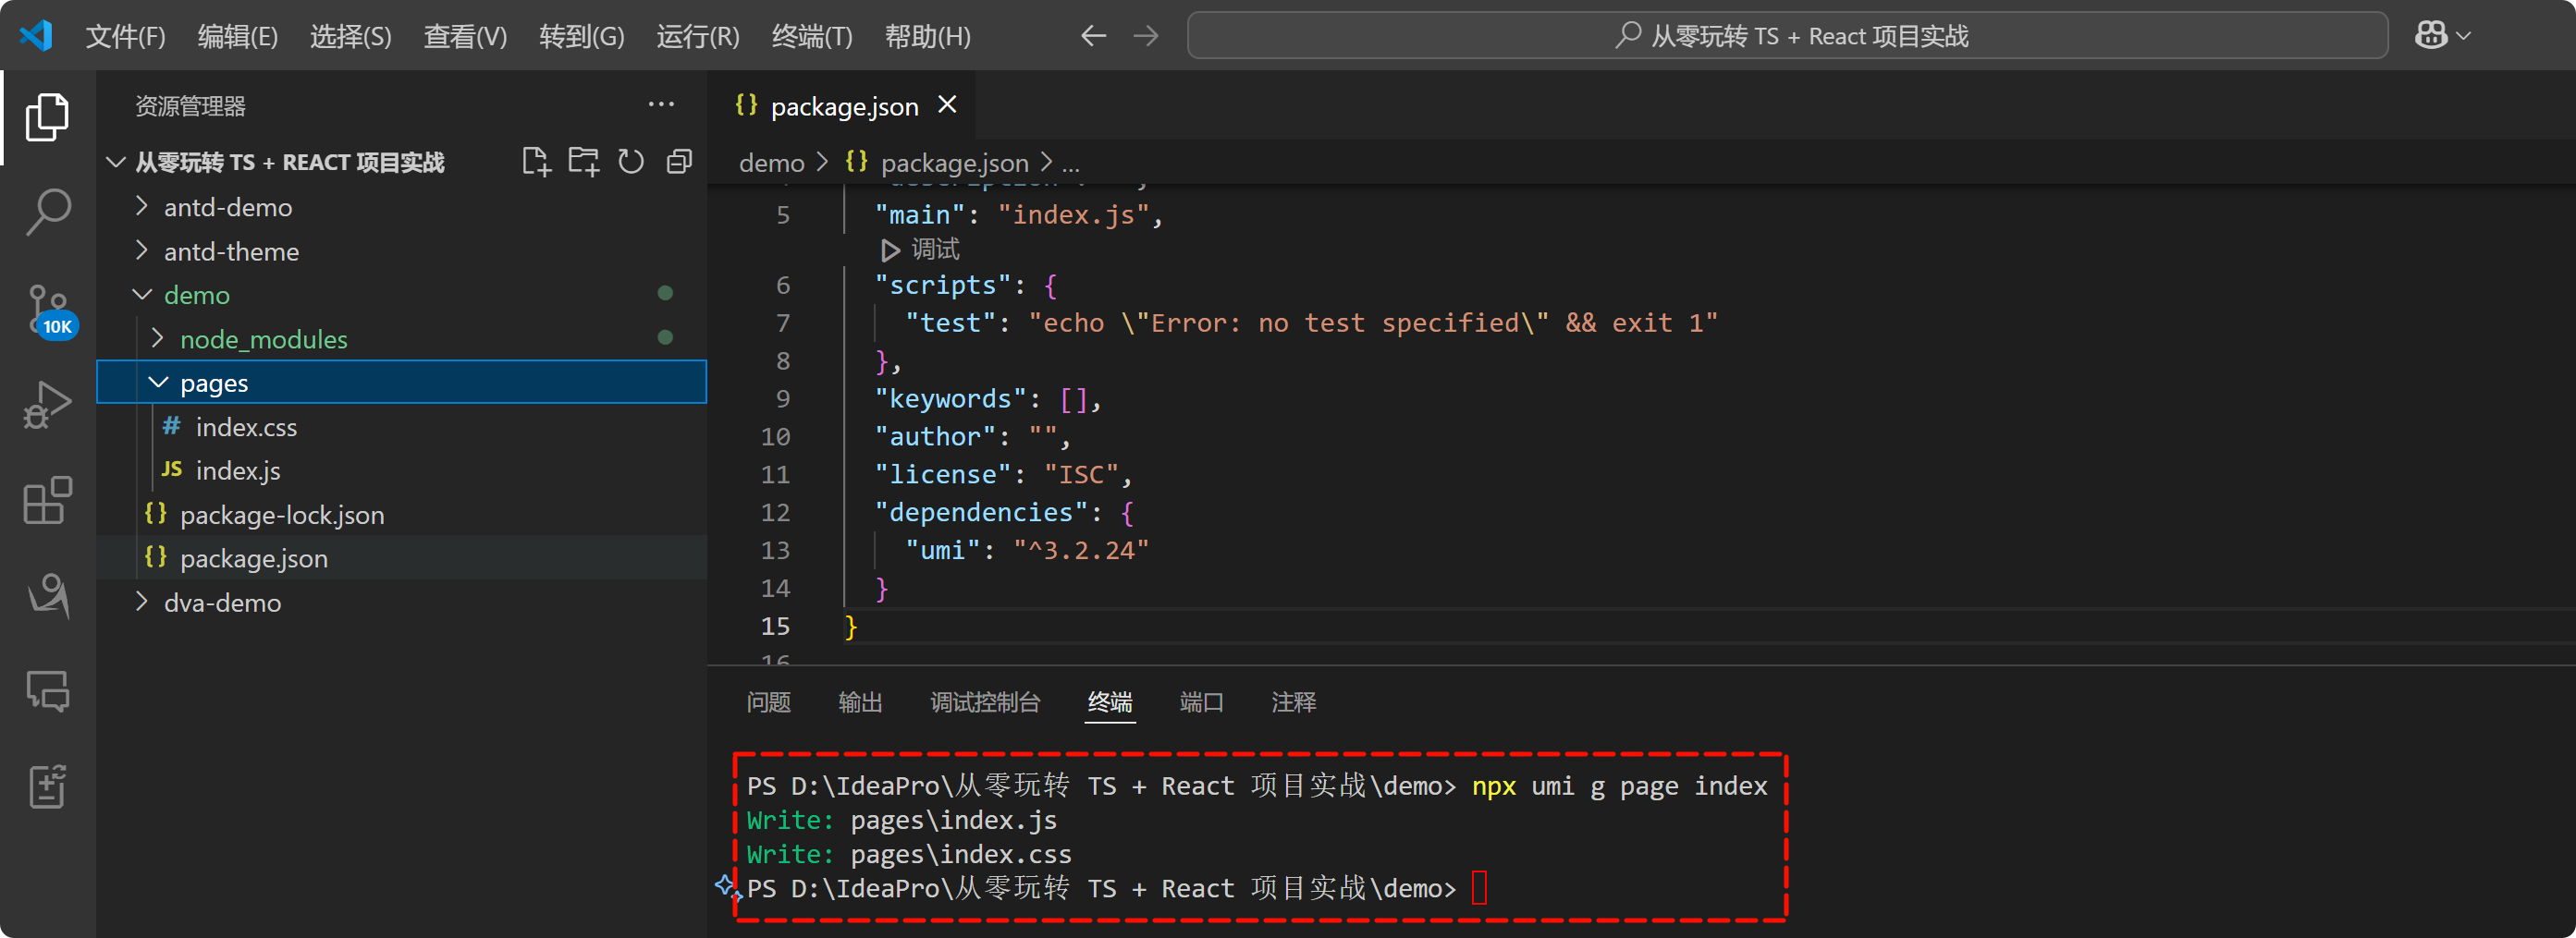Open the 编辑(E) menu
The height and width of the screenshot is (938, 2576).
click(237, 36)
